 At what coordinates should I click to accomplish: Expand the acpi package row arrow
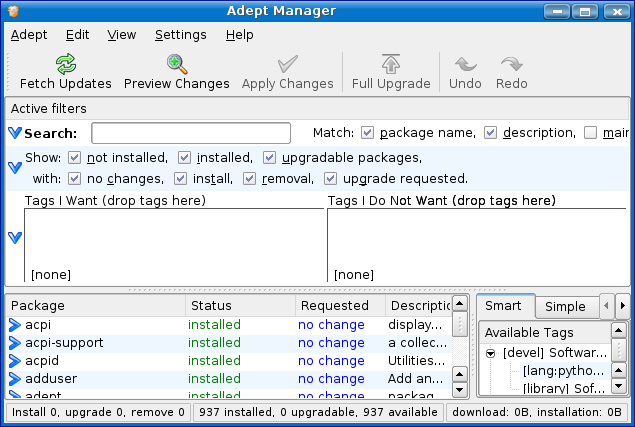(x=15, y=325)
